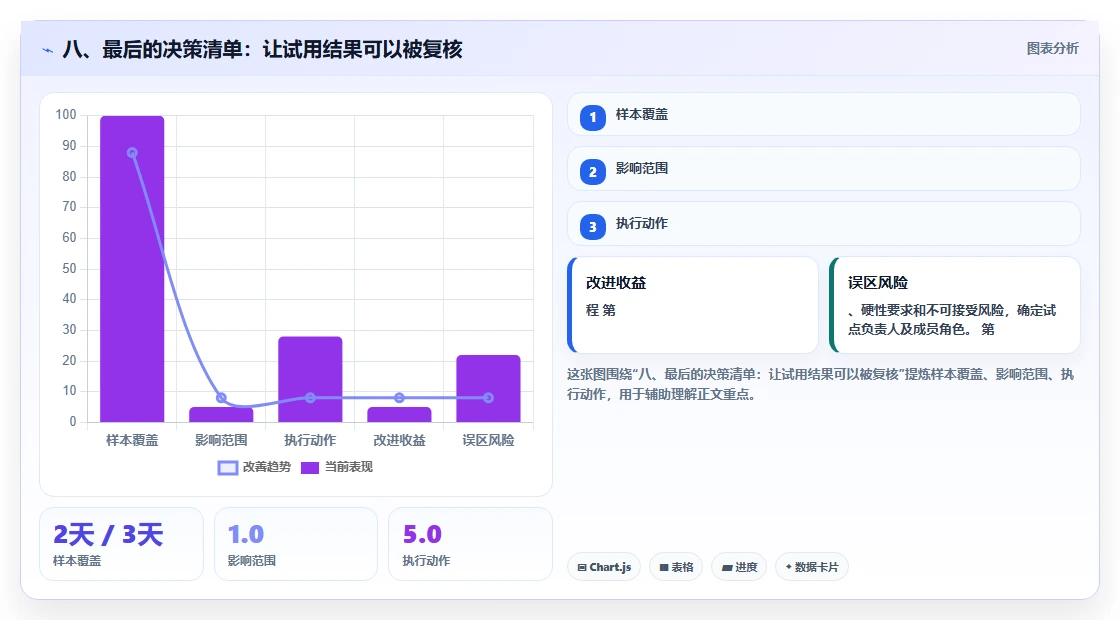Click the 改进收益 bar in chart

click(x=399, y=414)
